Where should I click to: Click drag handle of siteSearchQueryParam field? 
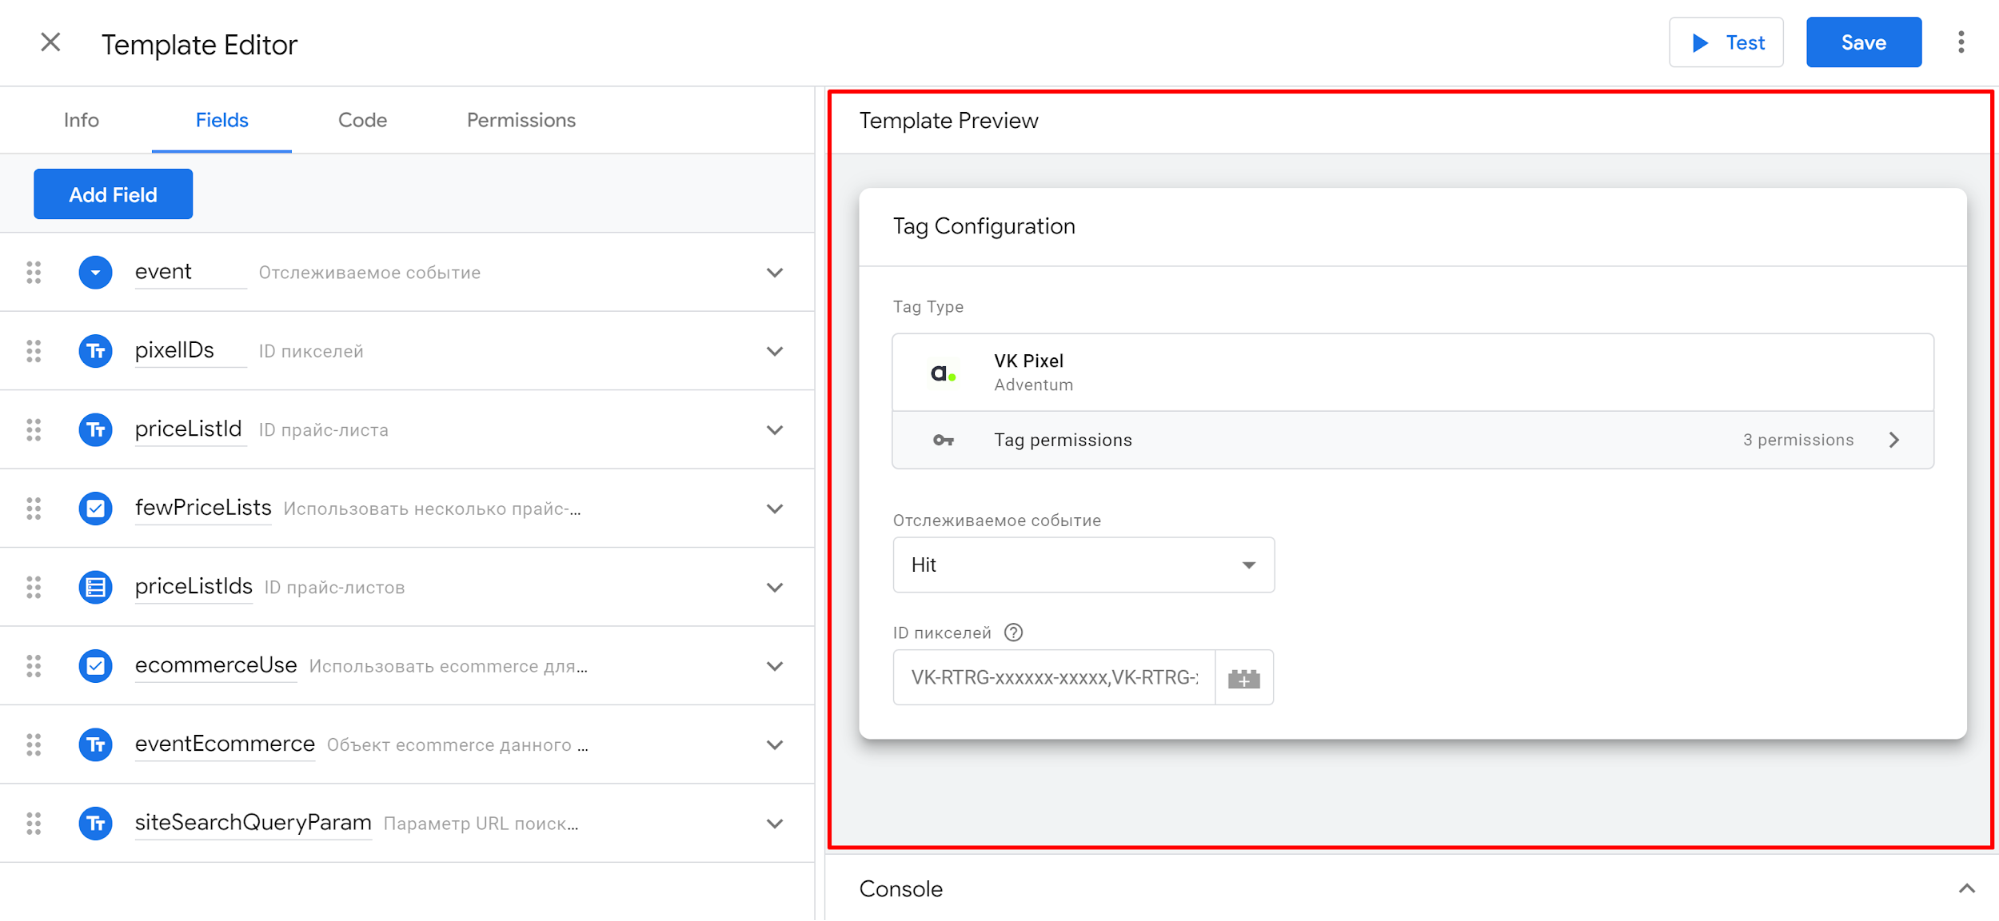click(x=34, y=823)
